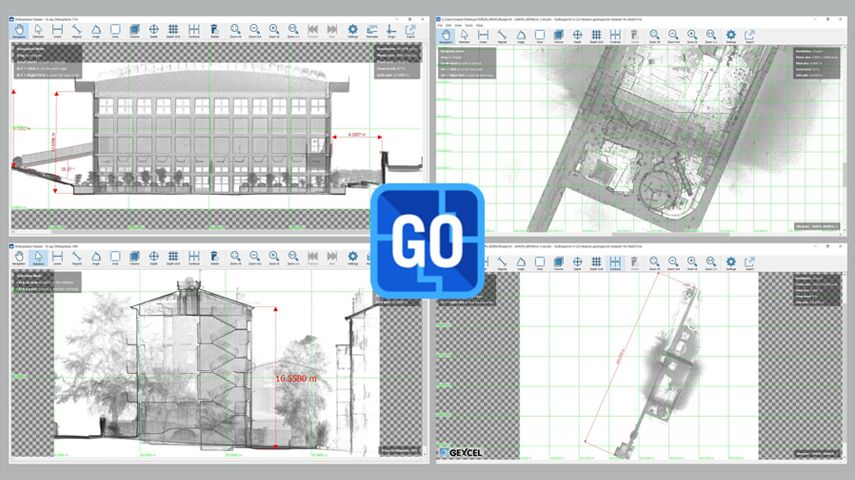The width and height of the screenshot is (855, 480).
Task: Select Navigation hand tool in top-left window
Action: click(x=20, y=31)
